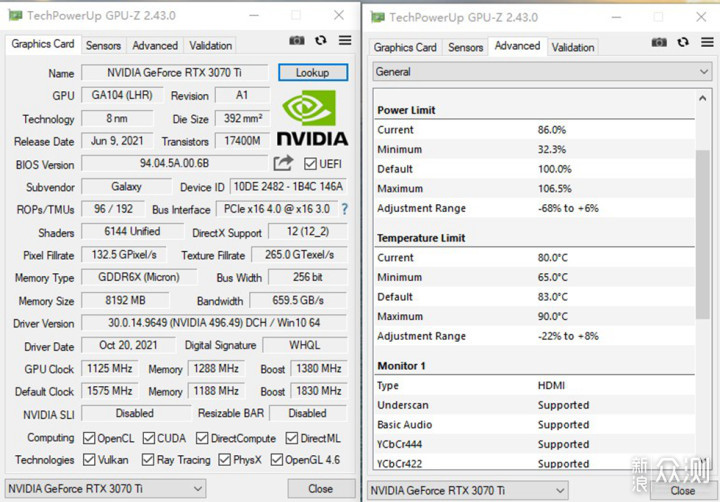The height and width of the screenshot is (502, 720).
Task: Click the Power Limit Current row 86.0%
Action: tap(534, 130)
